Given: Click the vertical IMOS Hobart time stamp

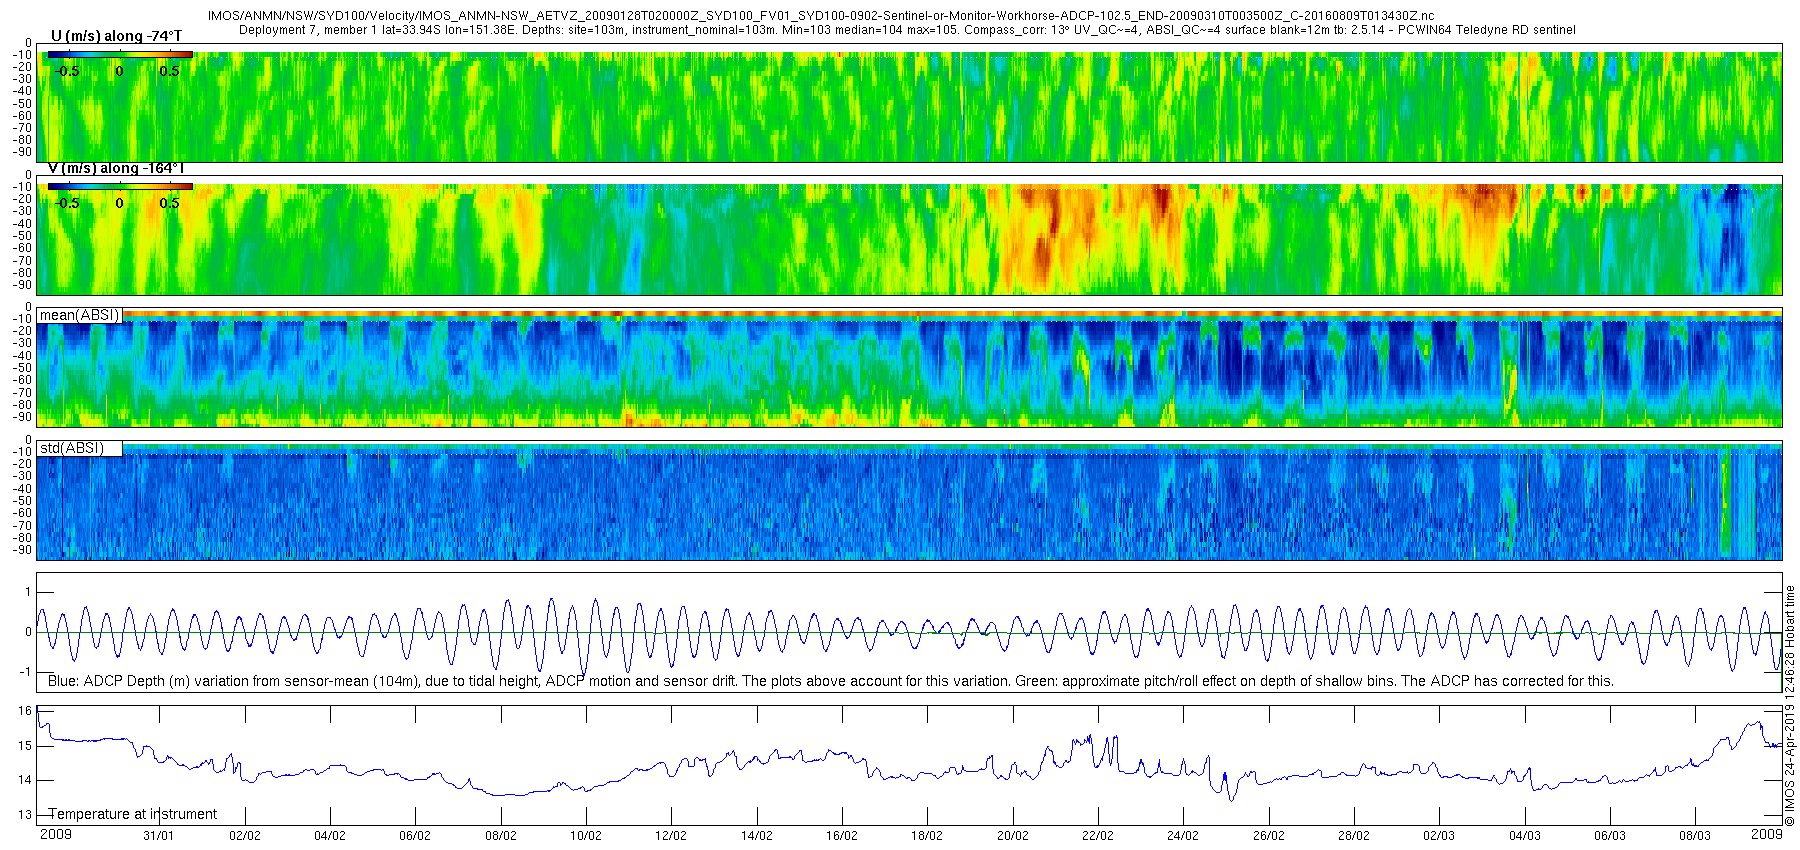Looking at the screenshot, I should point(1790,705).
